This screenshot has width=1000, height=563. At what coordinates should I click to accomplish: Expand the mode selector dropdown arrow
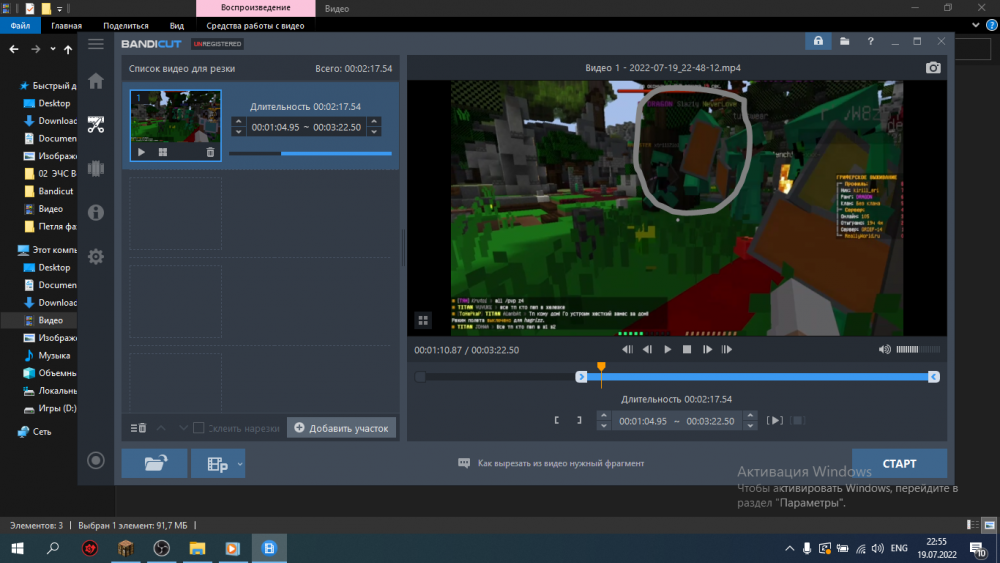pyautogui.click(x=240, y=464)
